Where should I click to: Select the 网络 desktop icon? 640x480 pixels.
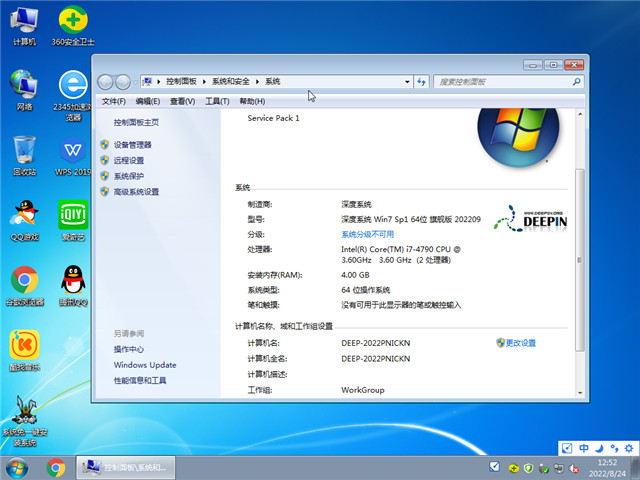pyautogui.click(x=24, y=91)
